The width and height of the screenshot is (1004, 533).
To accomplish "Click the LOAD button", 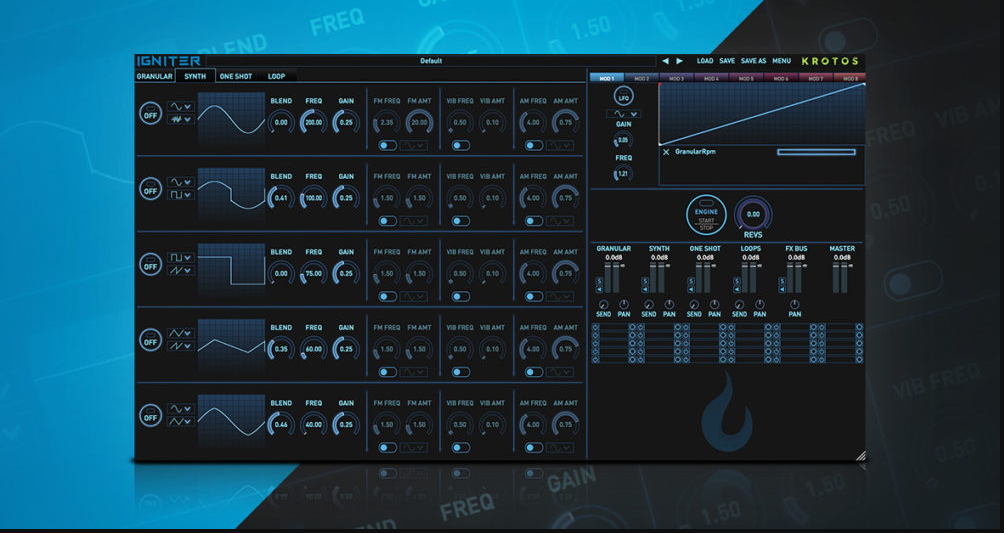I will pyautogui.click(x=705, y=61).
